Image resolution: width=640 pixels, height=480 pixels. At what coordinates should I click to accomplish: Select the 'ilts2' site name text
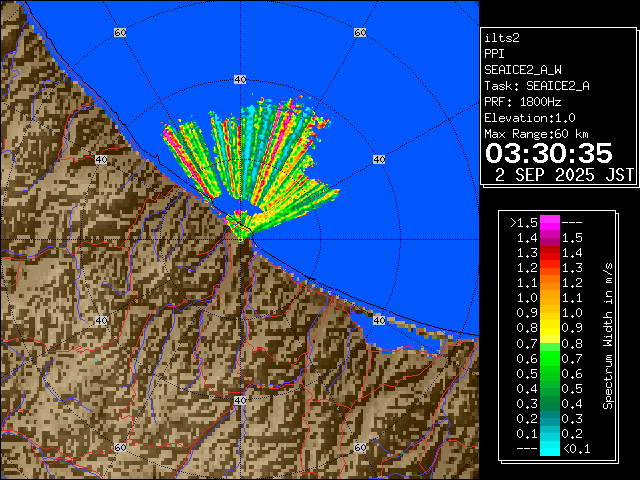coord(500,38)
